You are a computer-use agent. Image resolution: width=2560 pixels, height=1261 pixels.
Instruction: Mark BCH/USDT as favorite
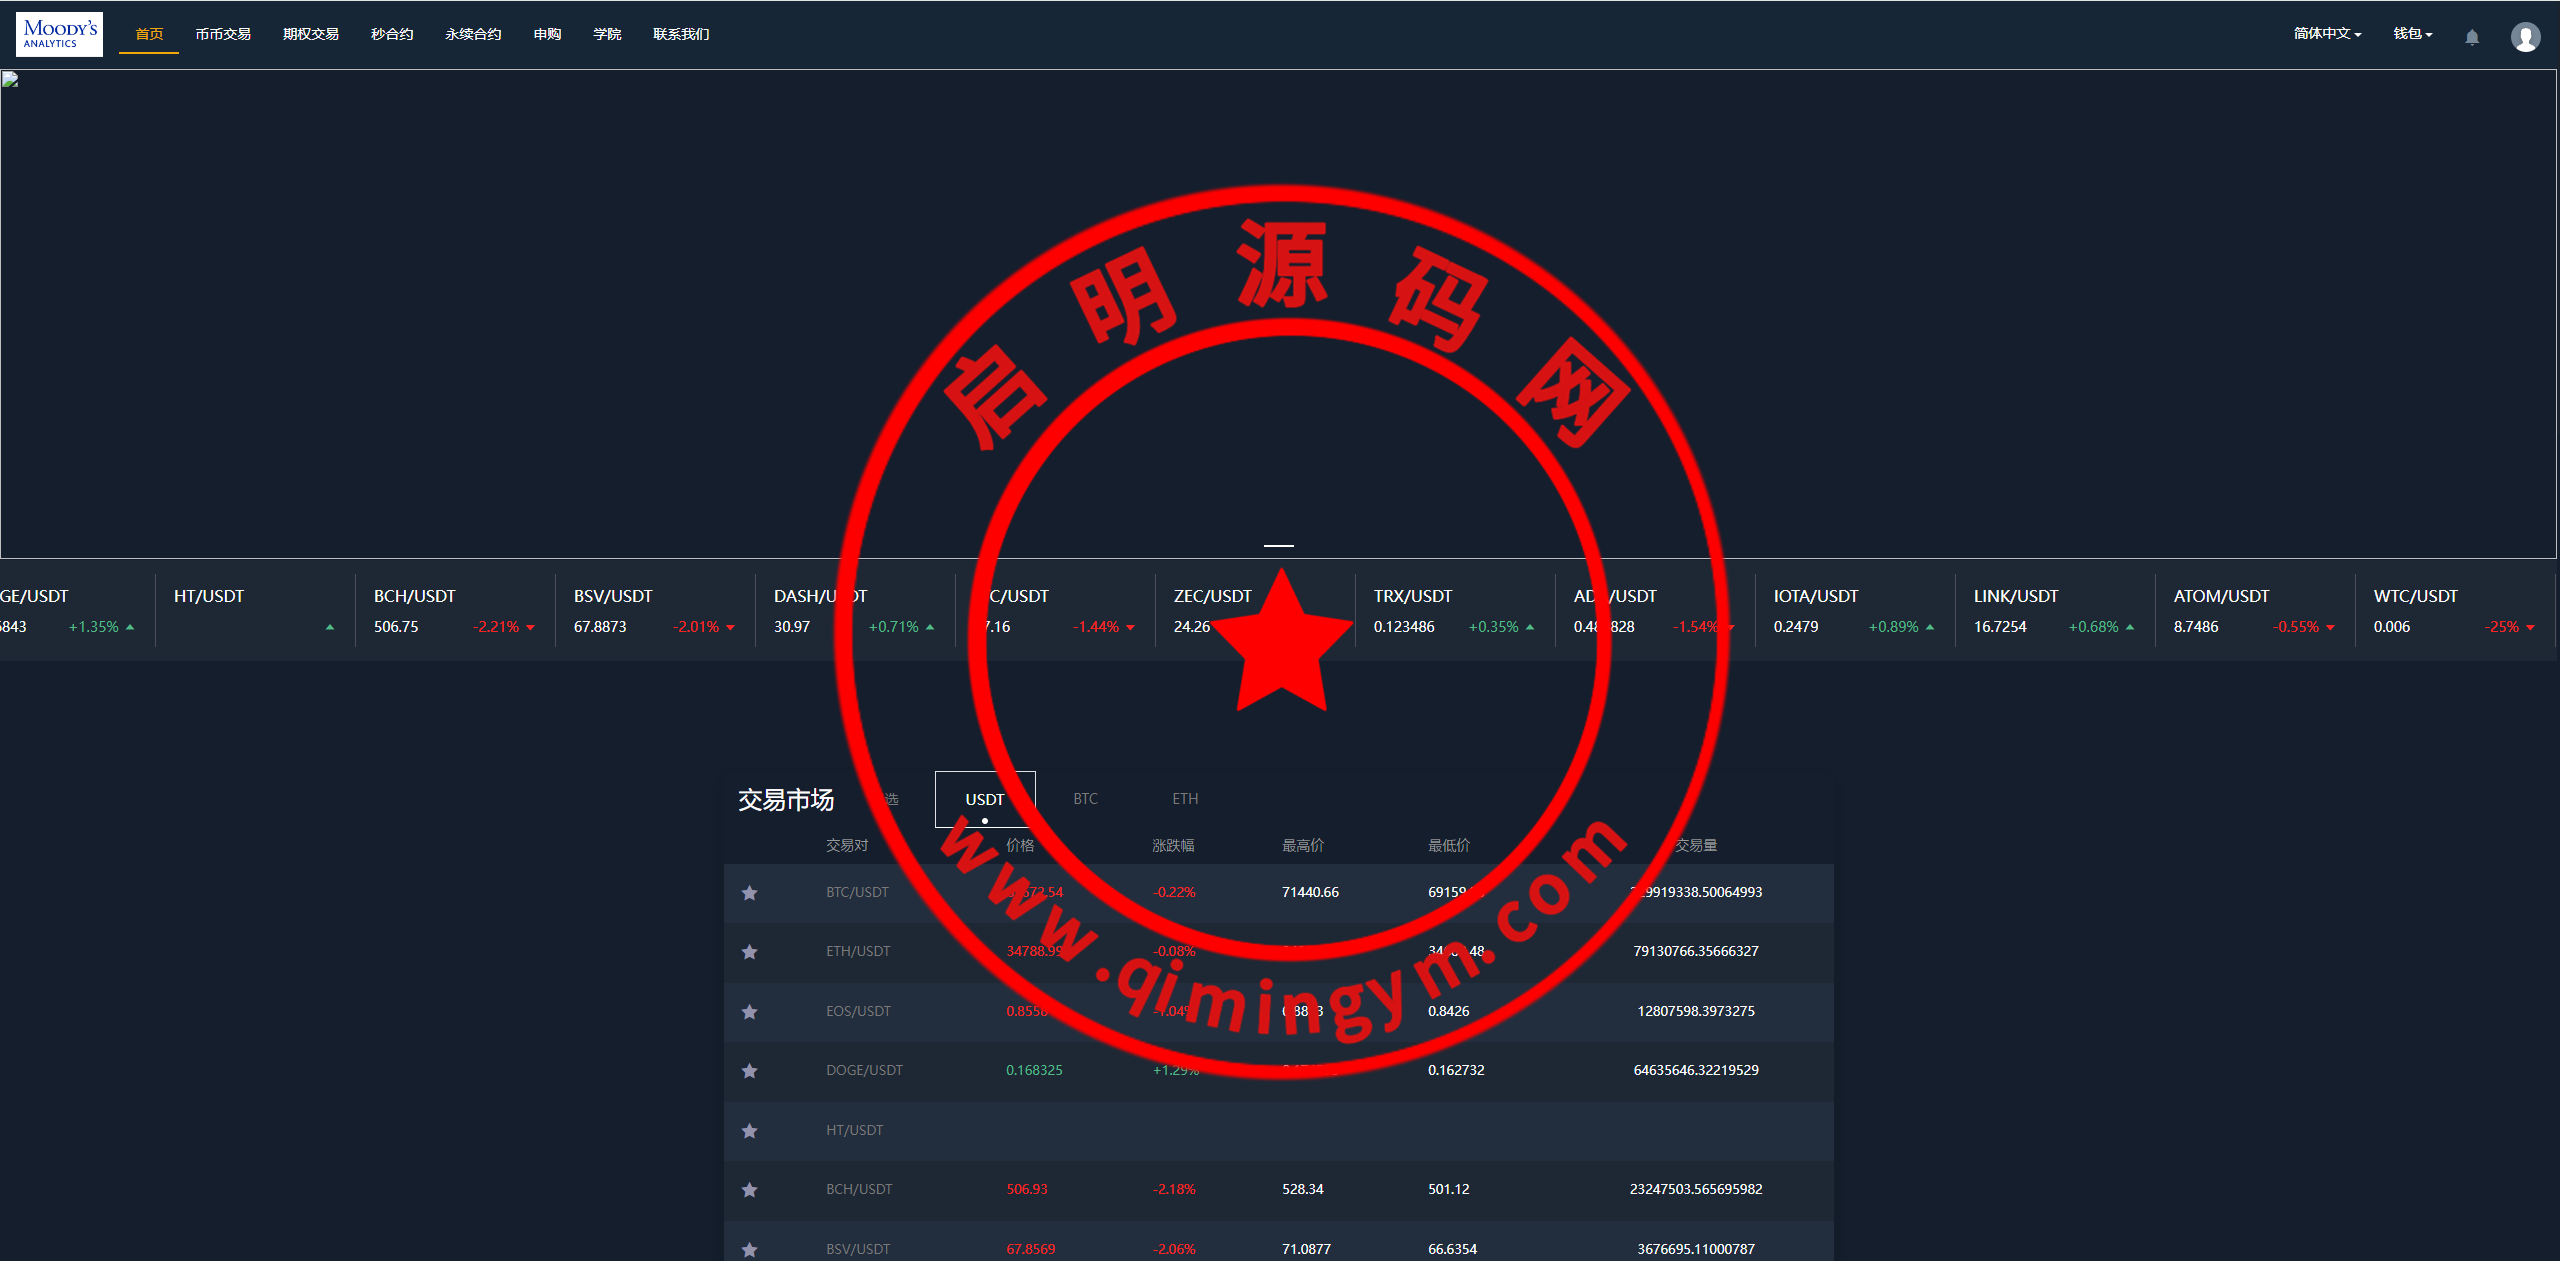(x=749, y=1190)
